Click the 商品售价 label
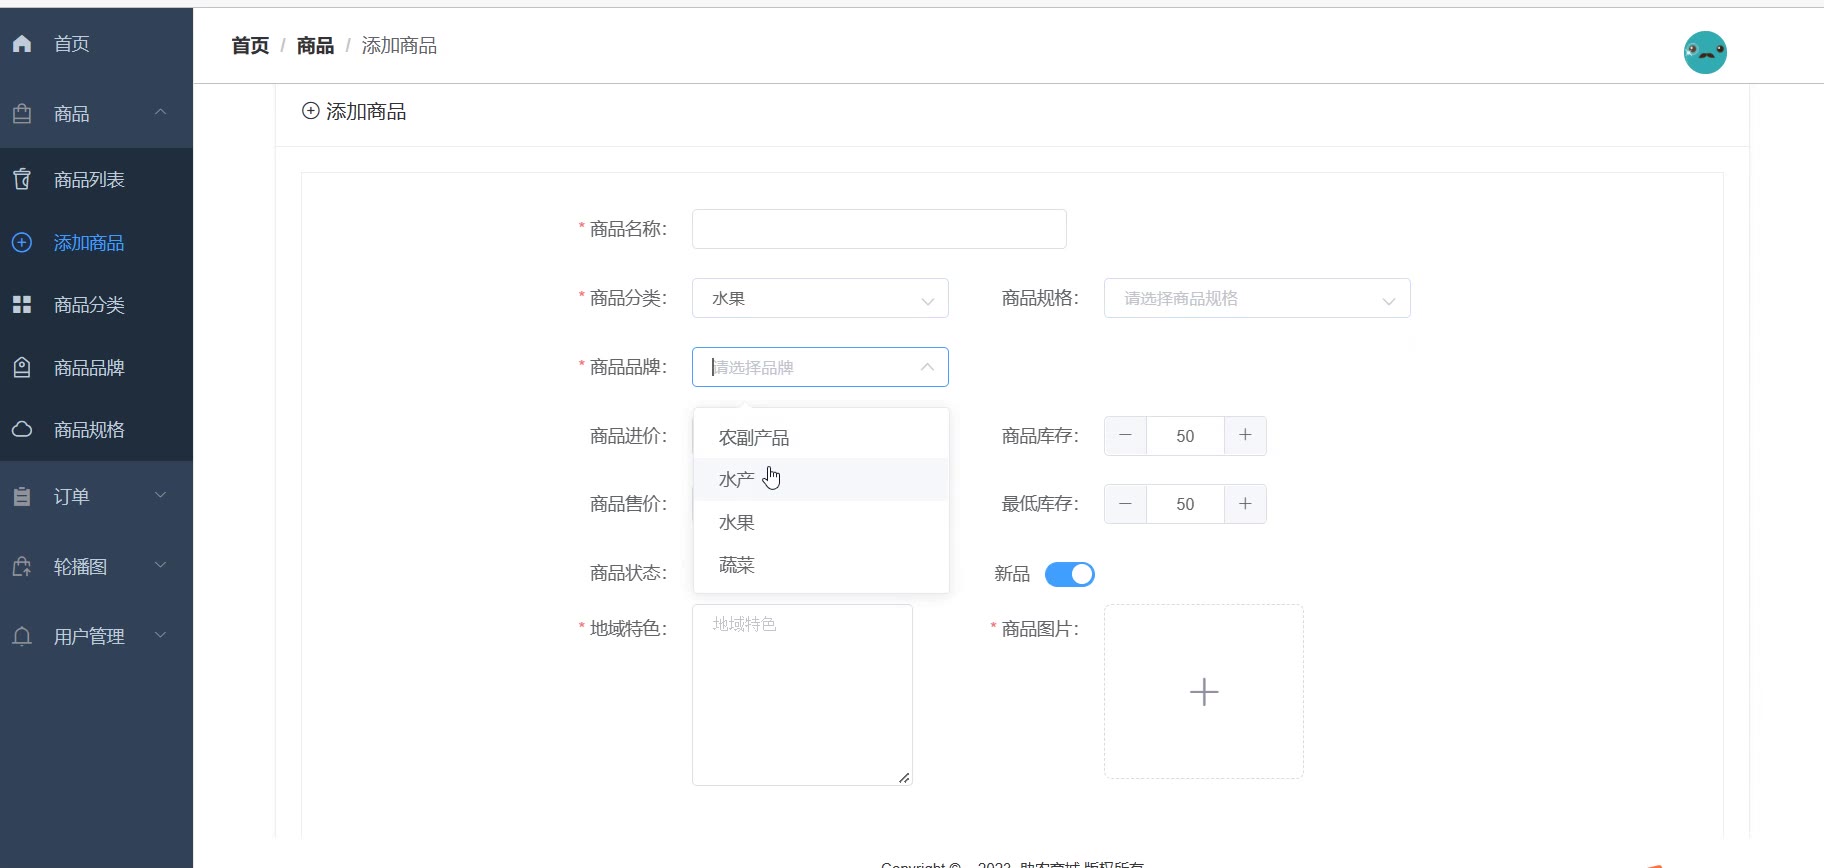Image resolution: width=1824 pixels, height=868 pixels. 628,504
